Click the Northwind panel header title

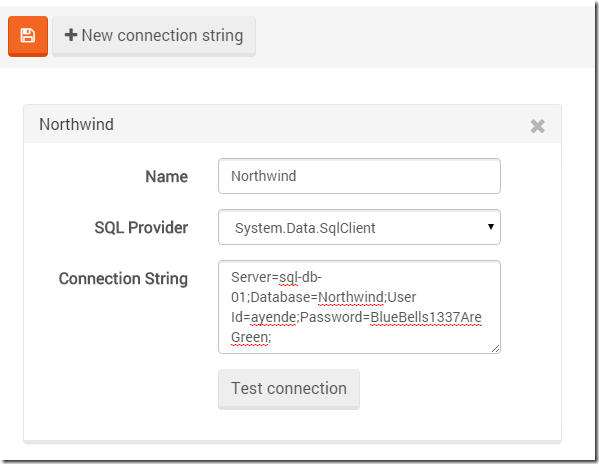pyautogui.click(x=76, y=124)
